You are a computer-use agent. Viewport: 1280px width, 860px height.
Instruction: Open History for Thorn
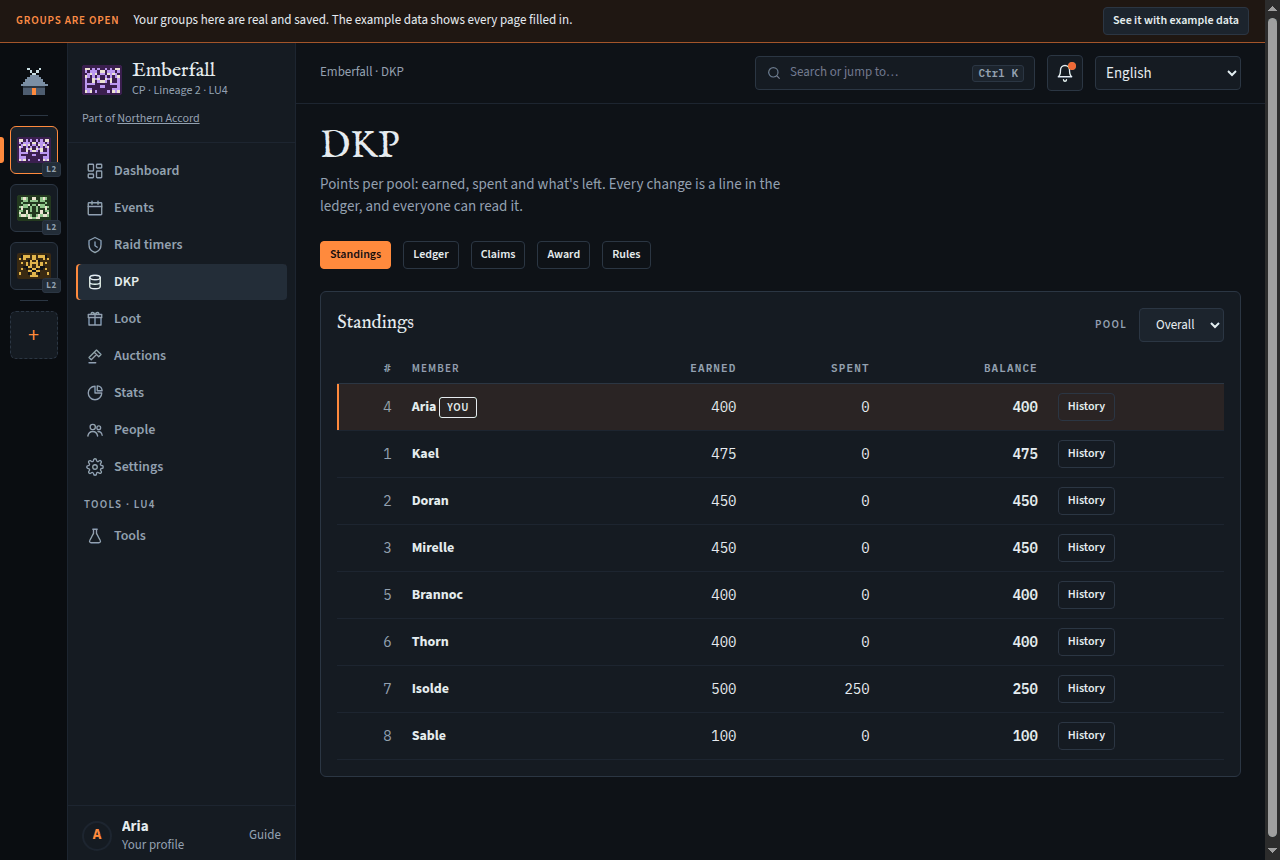[1086, 642]
